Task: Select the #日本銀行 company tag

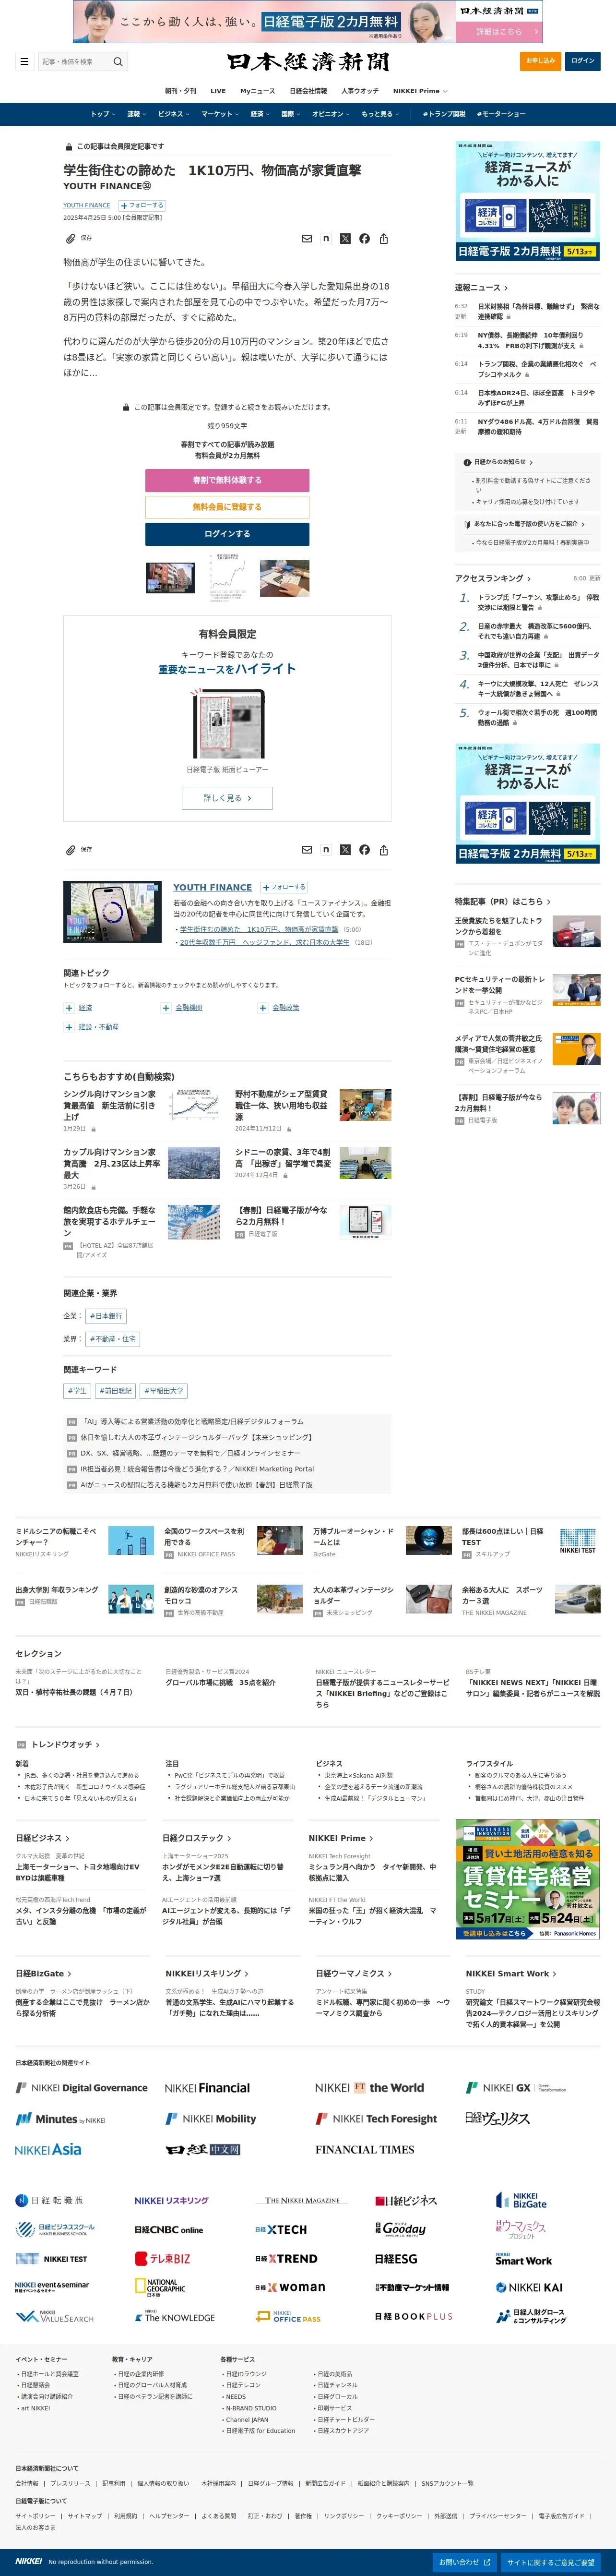Action: 106,1316
